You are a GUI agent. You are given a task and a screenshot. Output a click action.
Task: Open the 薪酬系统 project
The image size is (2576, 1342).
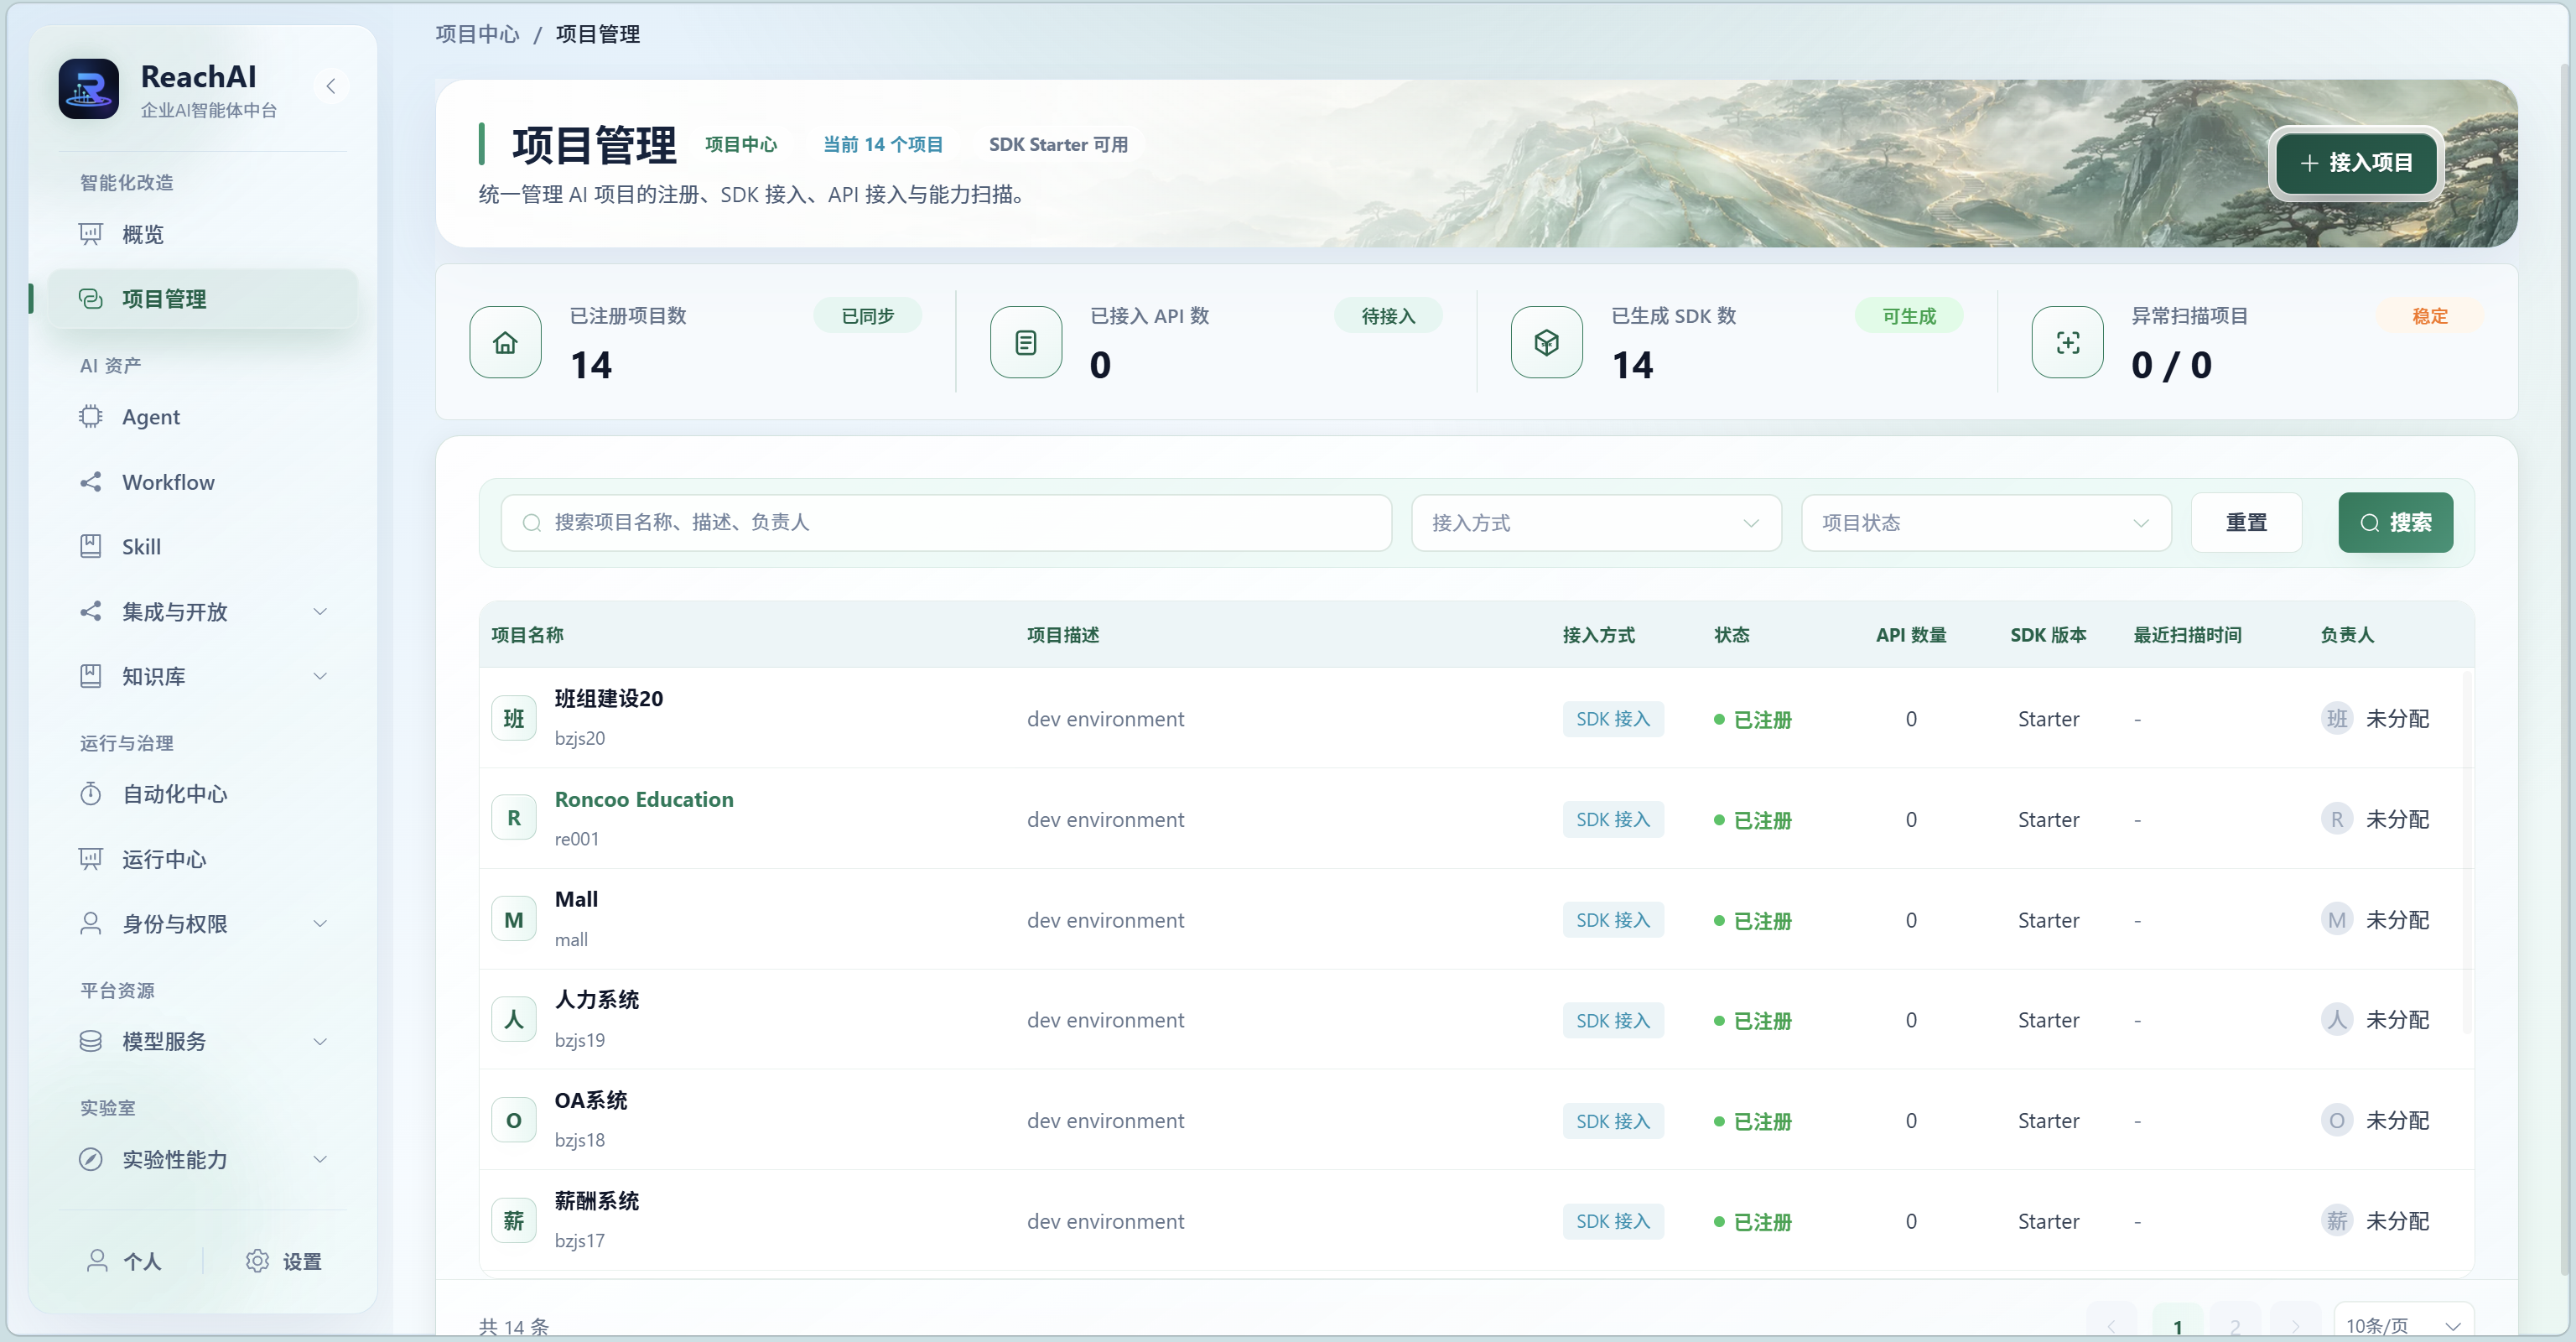click(597, 1200)
